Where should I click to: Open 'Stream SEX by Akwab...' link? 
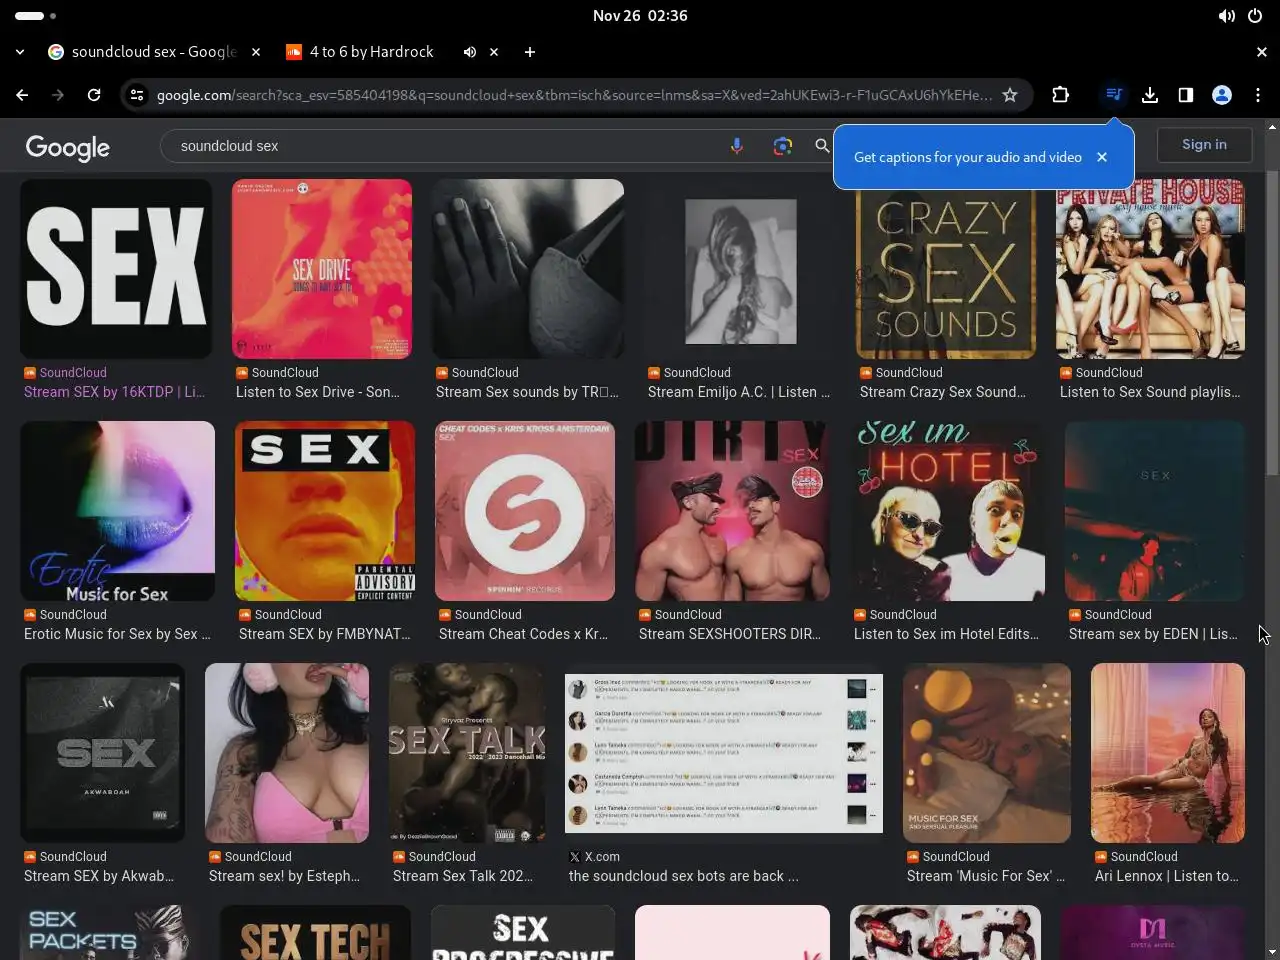point(99,876)
